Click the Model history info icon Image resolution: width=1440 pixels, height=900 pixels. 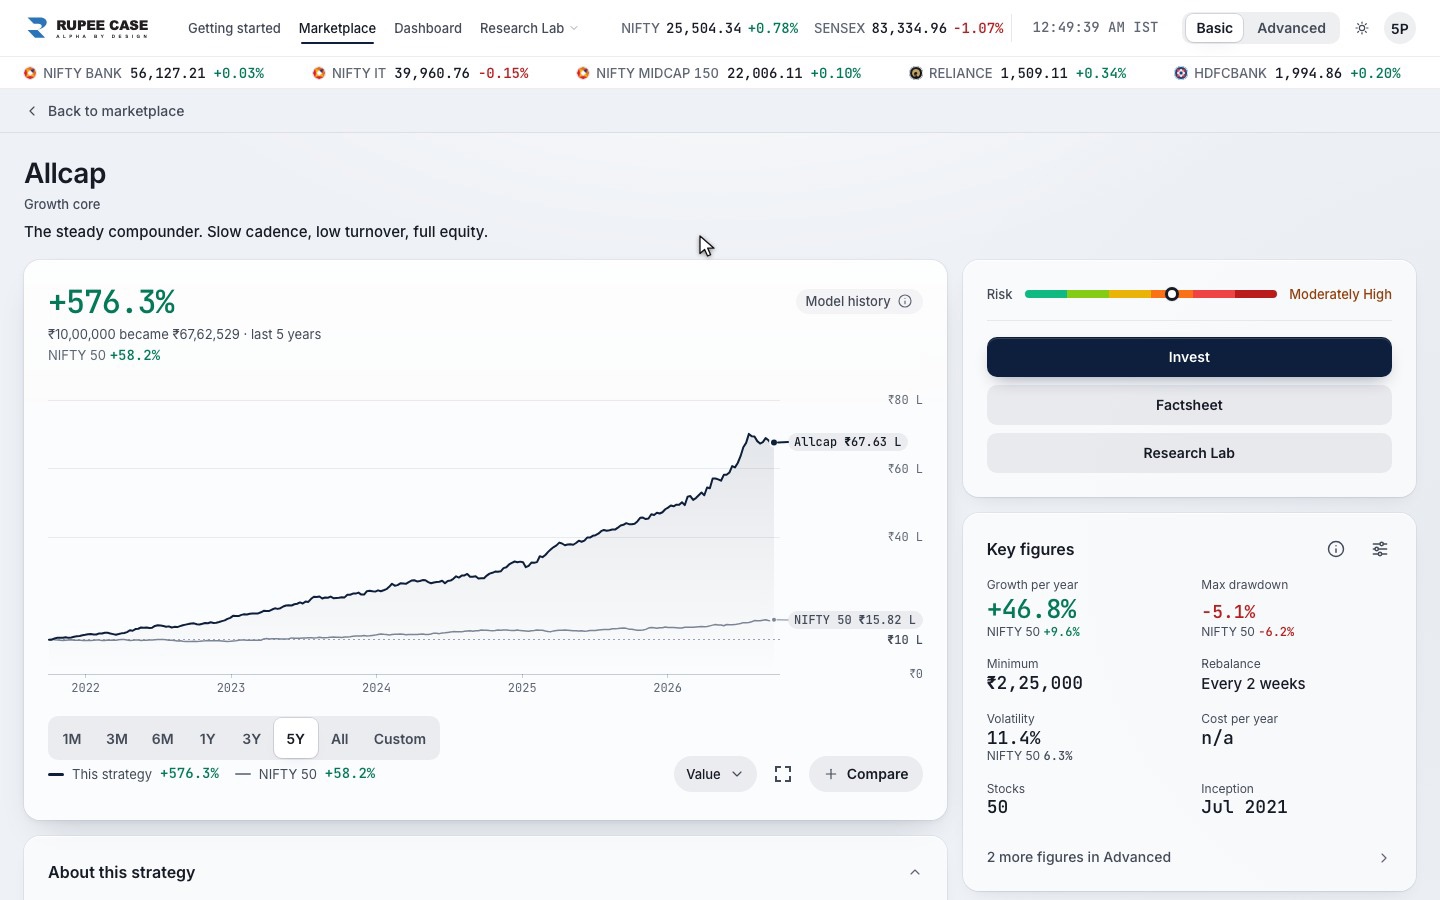pos(905,301)
